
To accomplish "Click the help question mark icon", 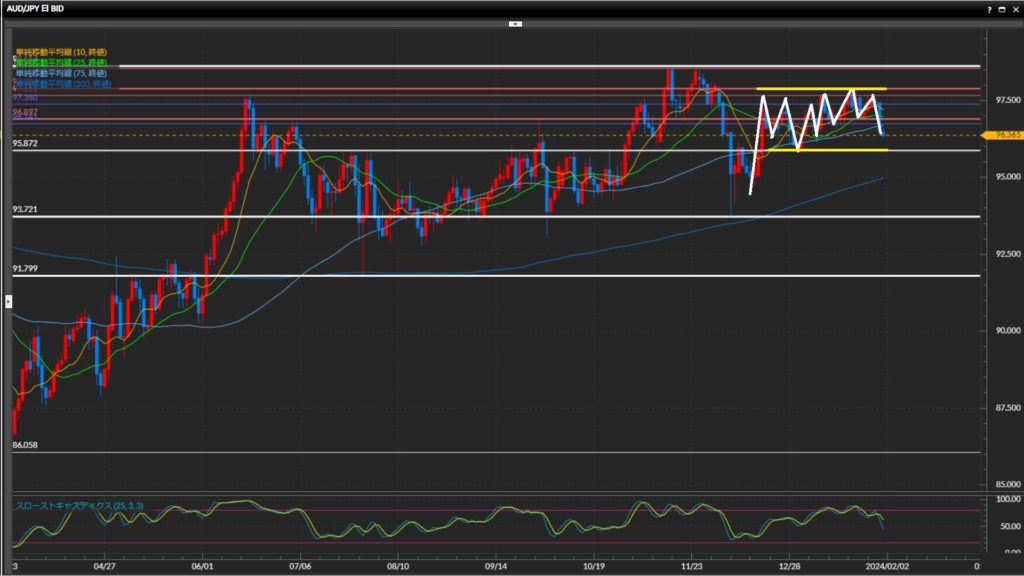I will [x=989, y=8].
